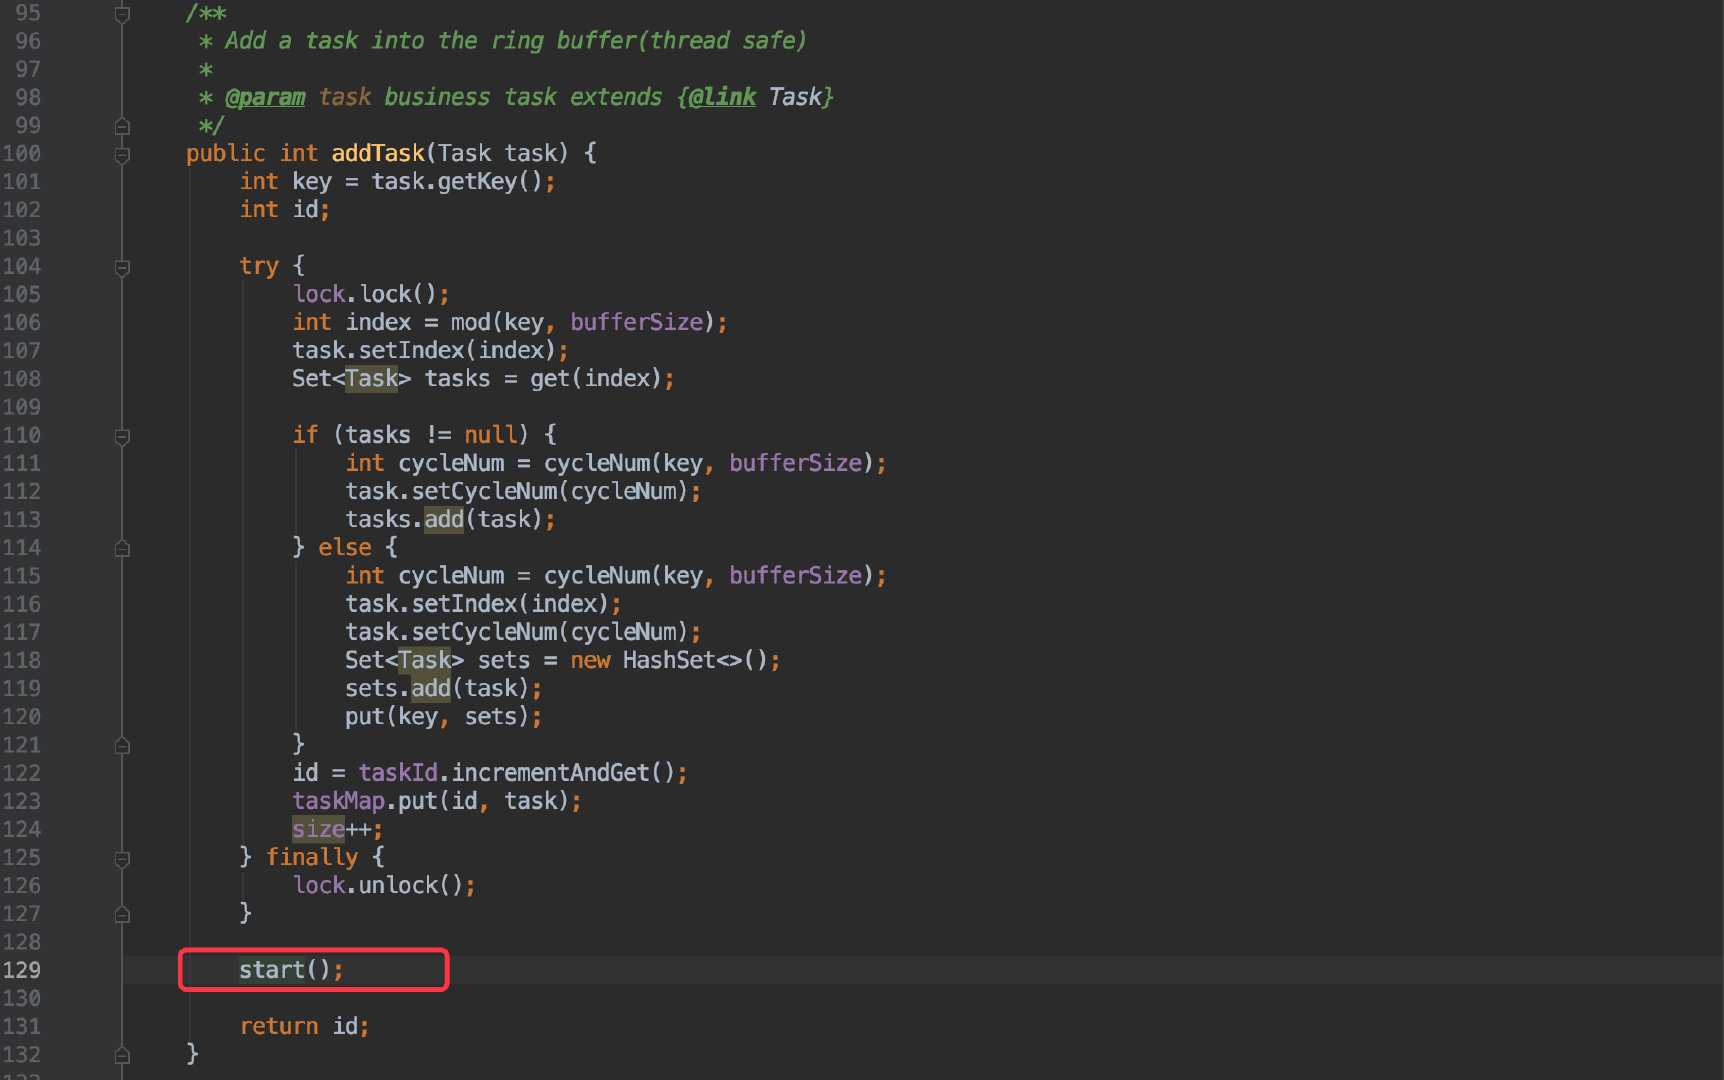Image resolution: width=1724 pixels, height=1080 pixels.
Task: Click 'task.setIndex(index);' on line 107
Action: [x=430, y=350]
